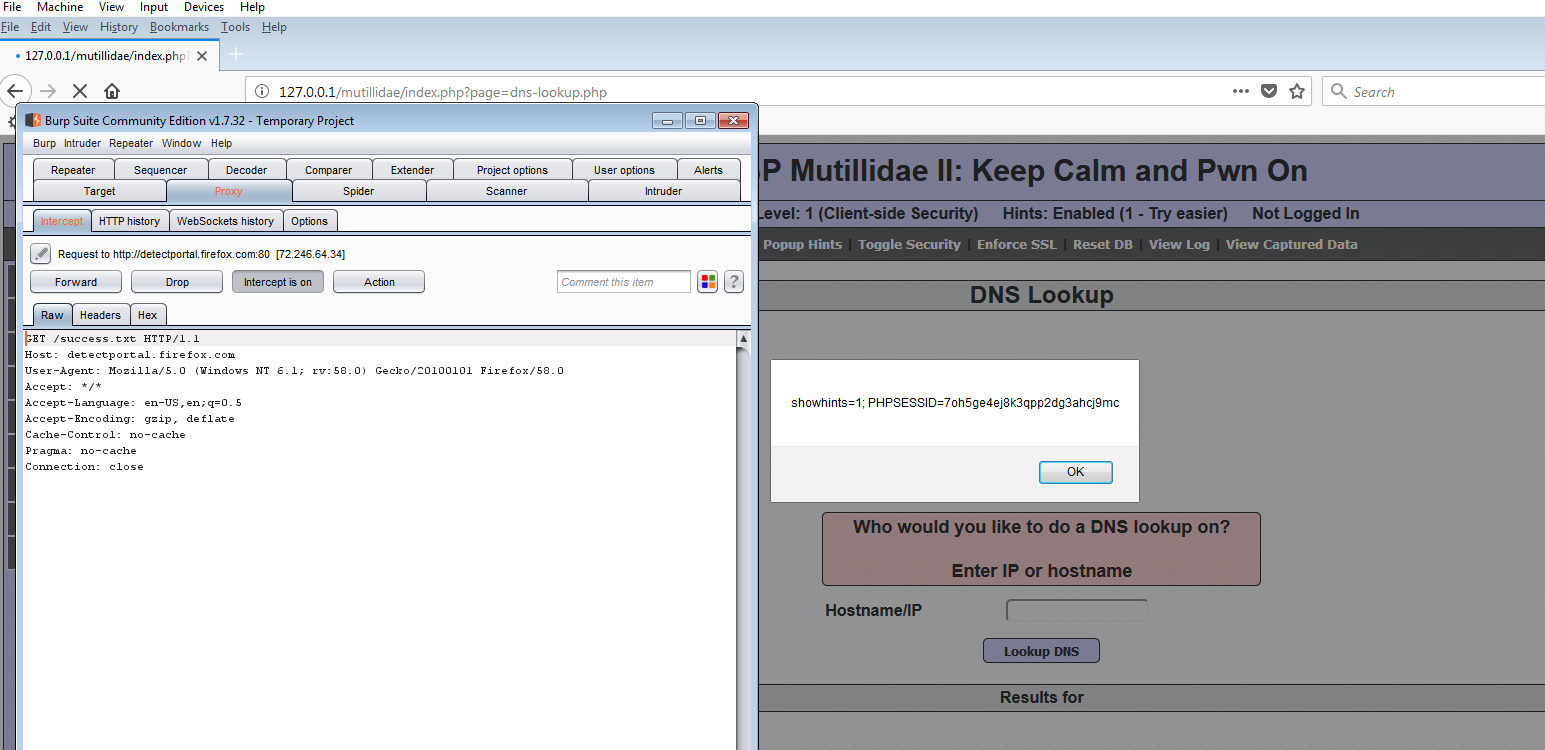The image size is (1545, 750).
Task: Open the highlight color picker in Burp
Action: [x=708, y=282]
